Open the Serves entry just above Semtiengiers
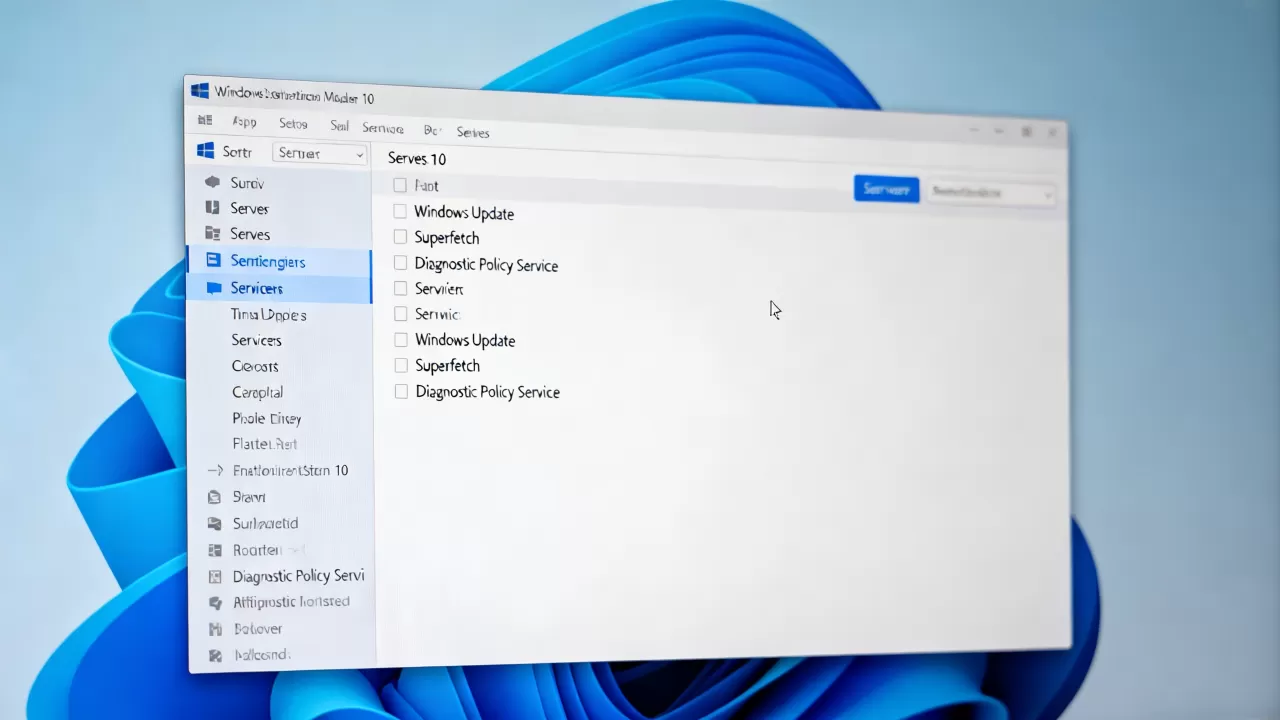The image size is (1280, 720). click(x=250, y=234)
